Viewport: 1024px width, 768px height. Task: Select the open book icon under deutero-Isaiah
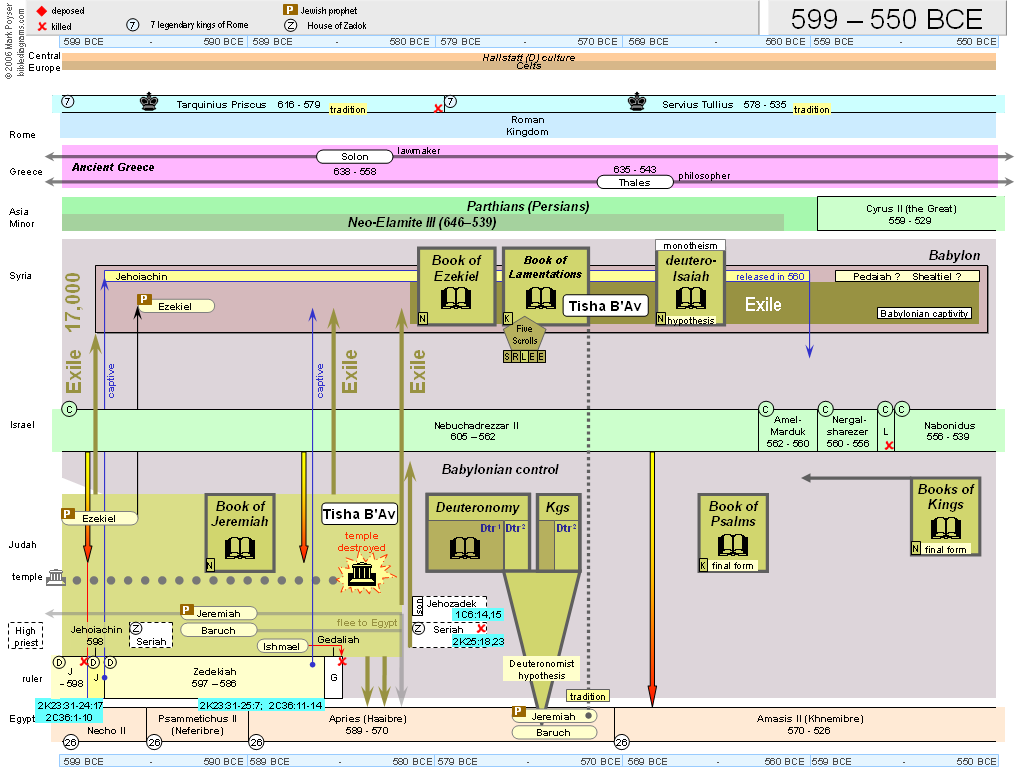point(691,298)
